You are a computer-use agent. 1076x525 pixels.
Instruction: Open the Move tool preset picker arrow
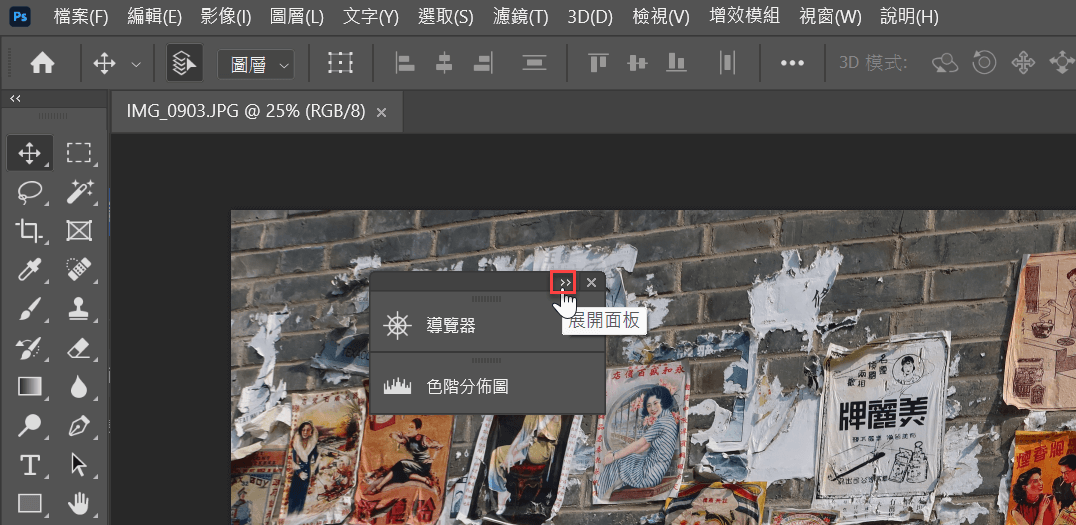[136, 65]
